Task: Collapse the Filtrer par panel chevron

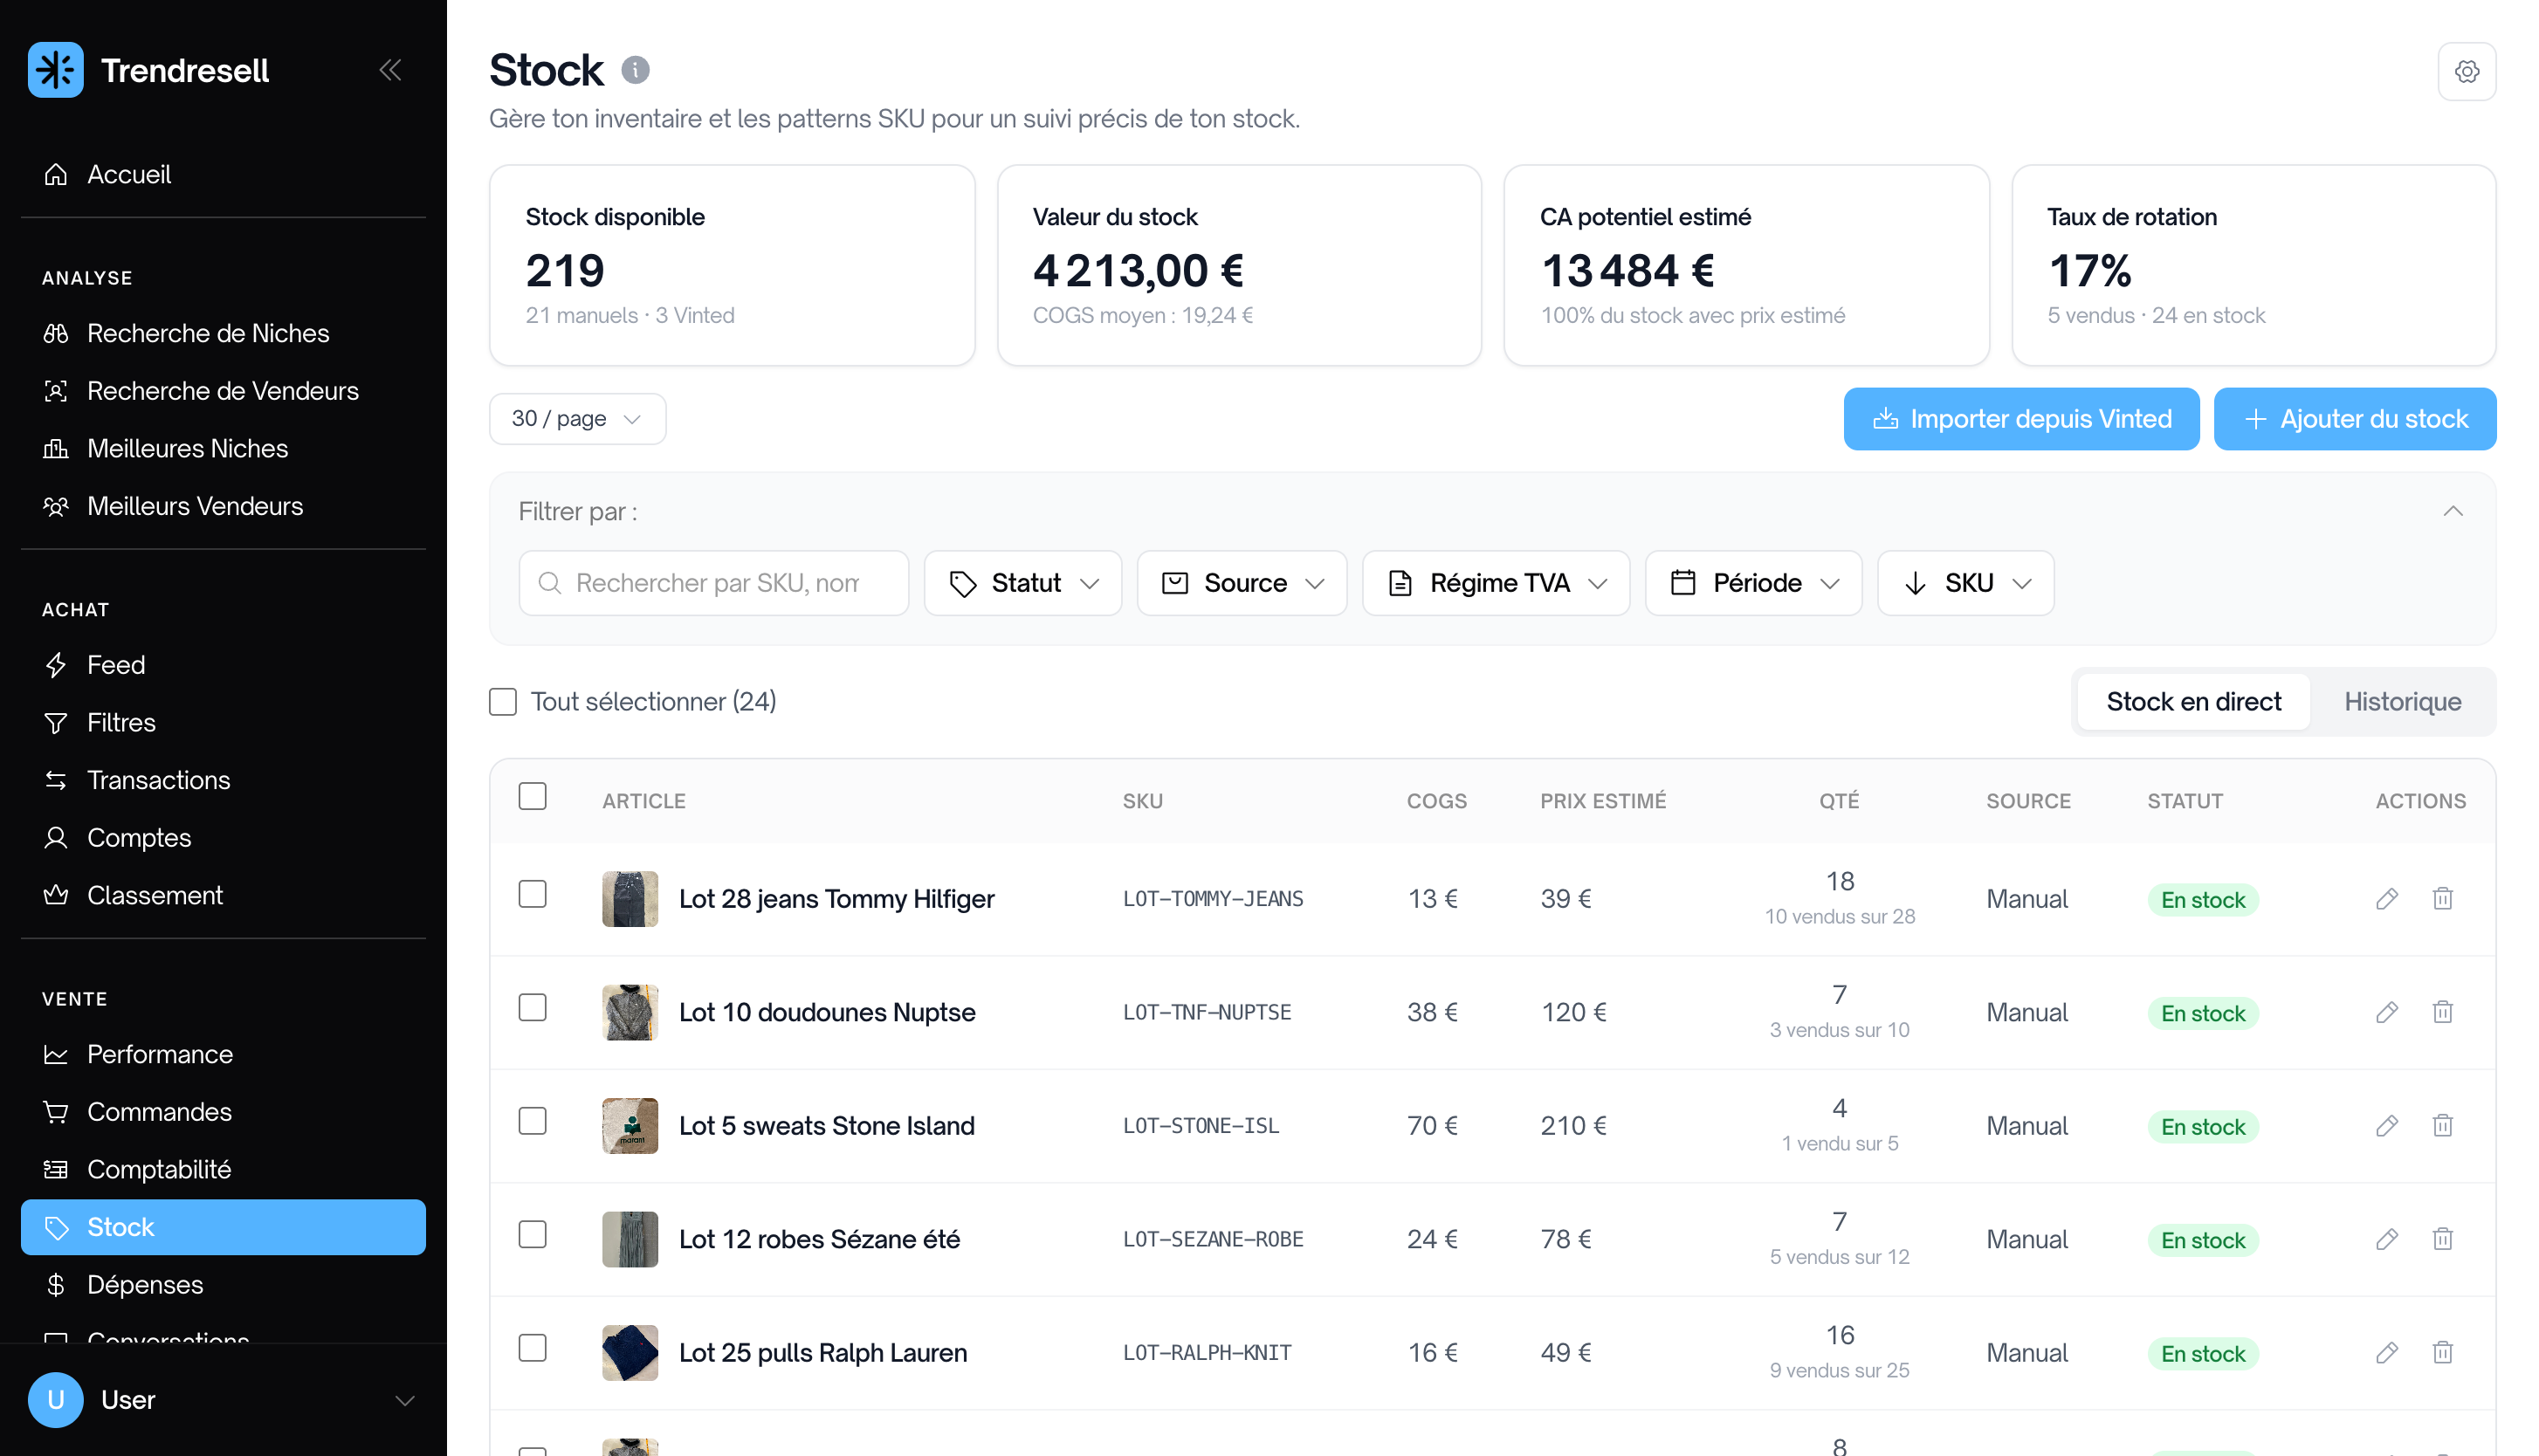Action: coord(2452,511)
